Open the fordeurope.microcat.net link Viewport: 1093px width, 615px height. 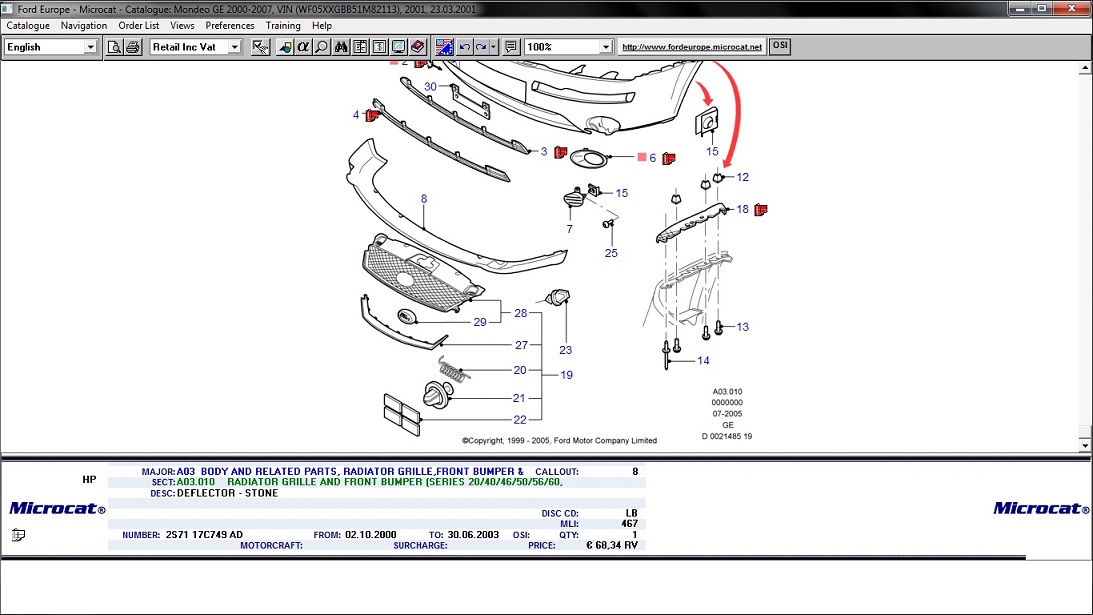(x=691, y=47)
